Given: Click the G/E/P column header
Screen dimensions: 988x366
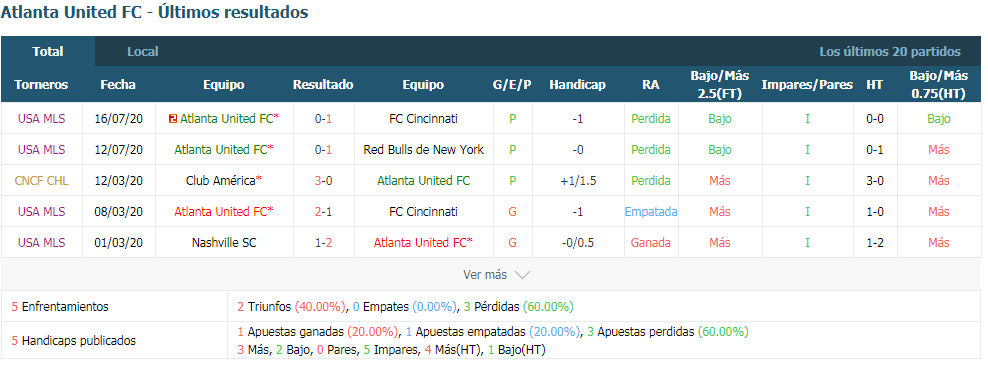Looking at the screenshot, I should click(512, 84).
